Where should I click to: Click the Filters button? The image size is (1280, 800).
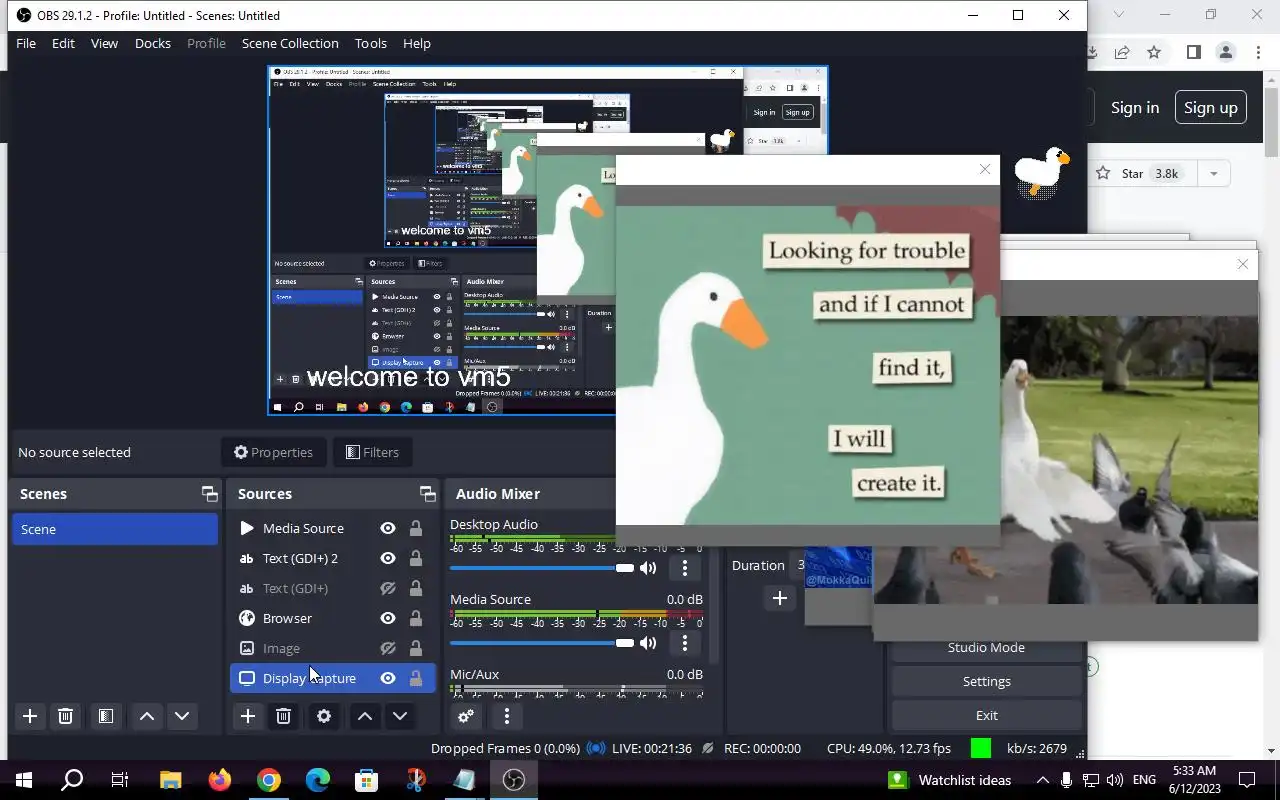pyautogui.click(x=372, y=452)
